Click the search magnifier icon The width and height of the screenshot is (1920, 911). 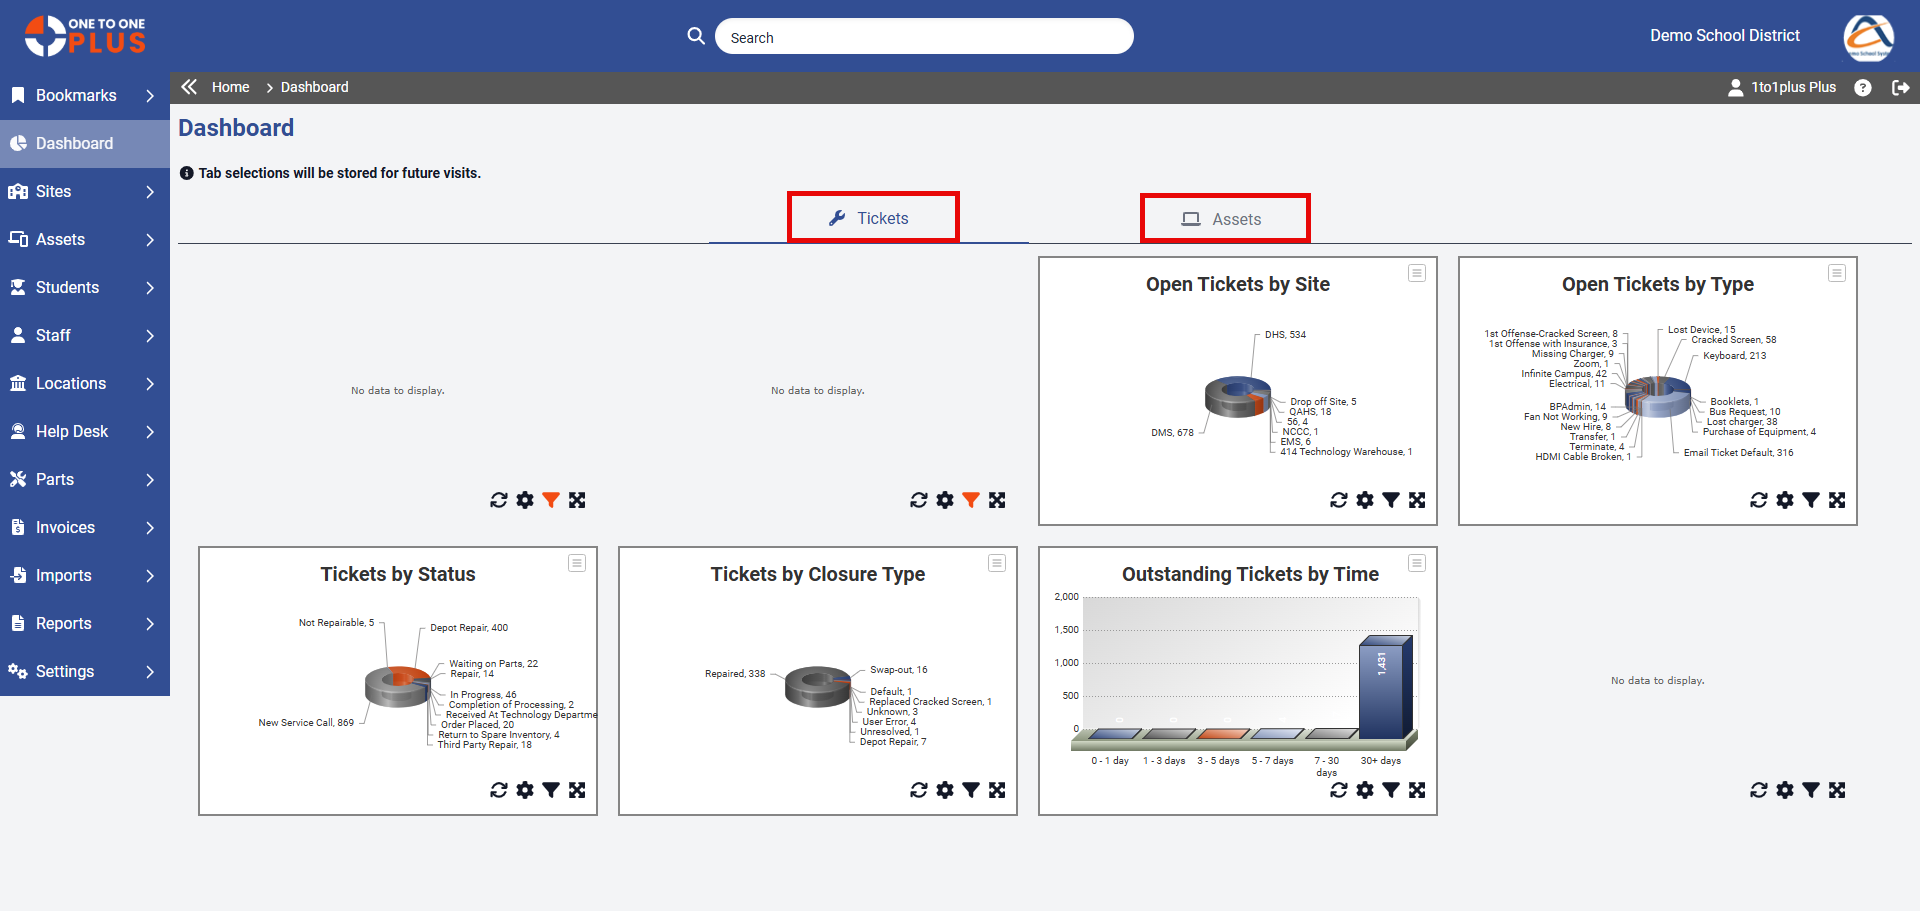pyautogui.click(x=696, y=36)
